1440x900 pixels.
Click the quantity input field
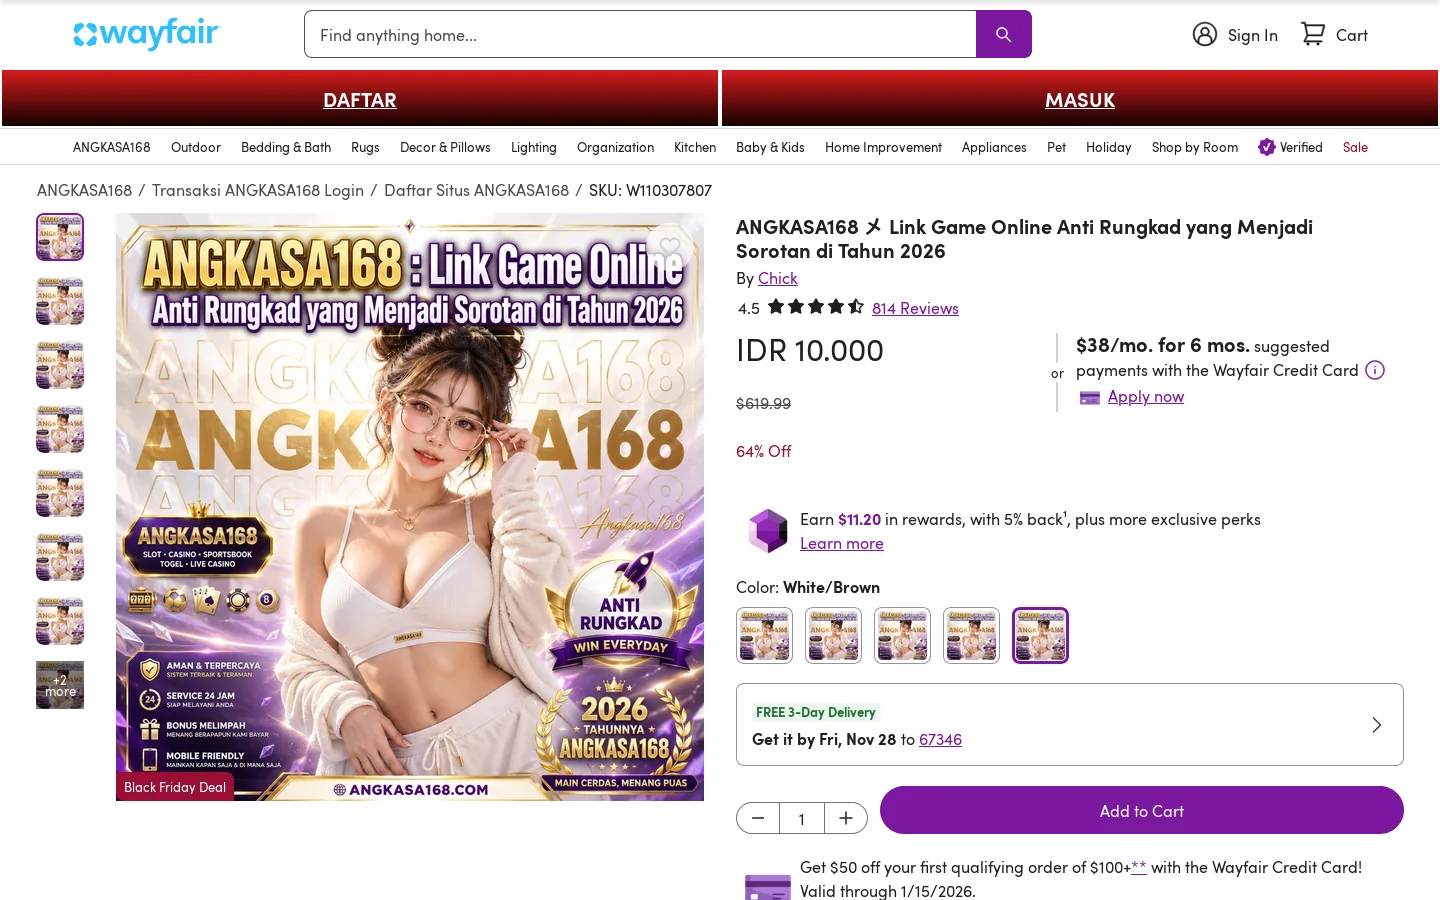(802, 818)
